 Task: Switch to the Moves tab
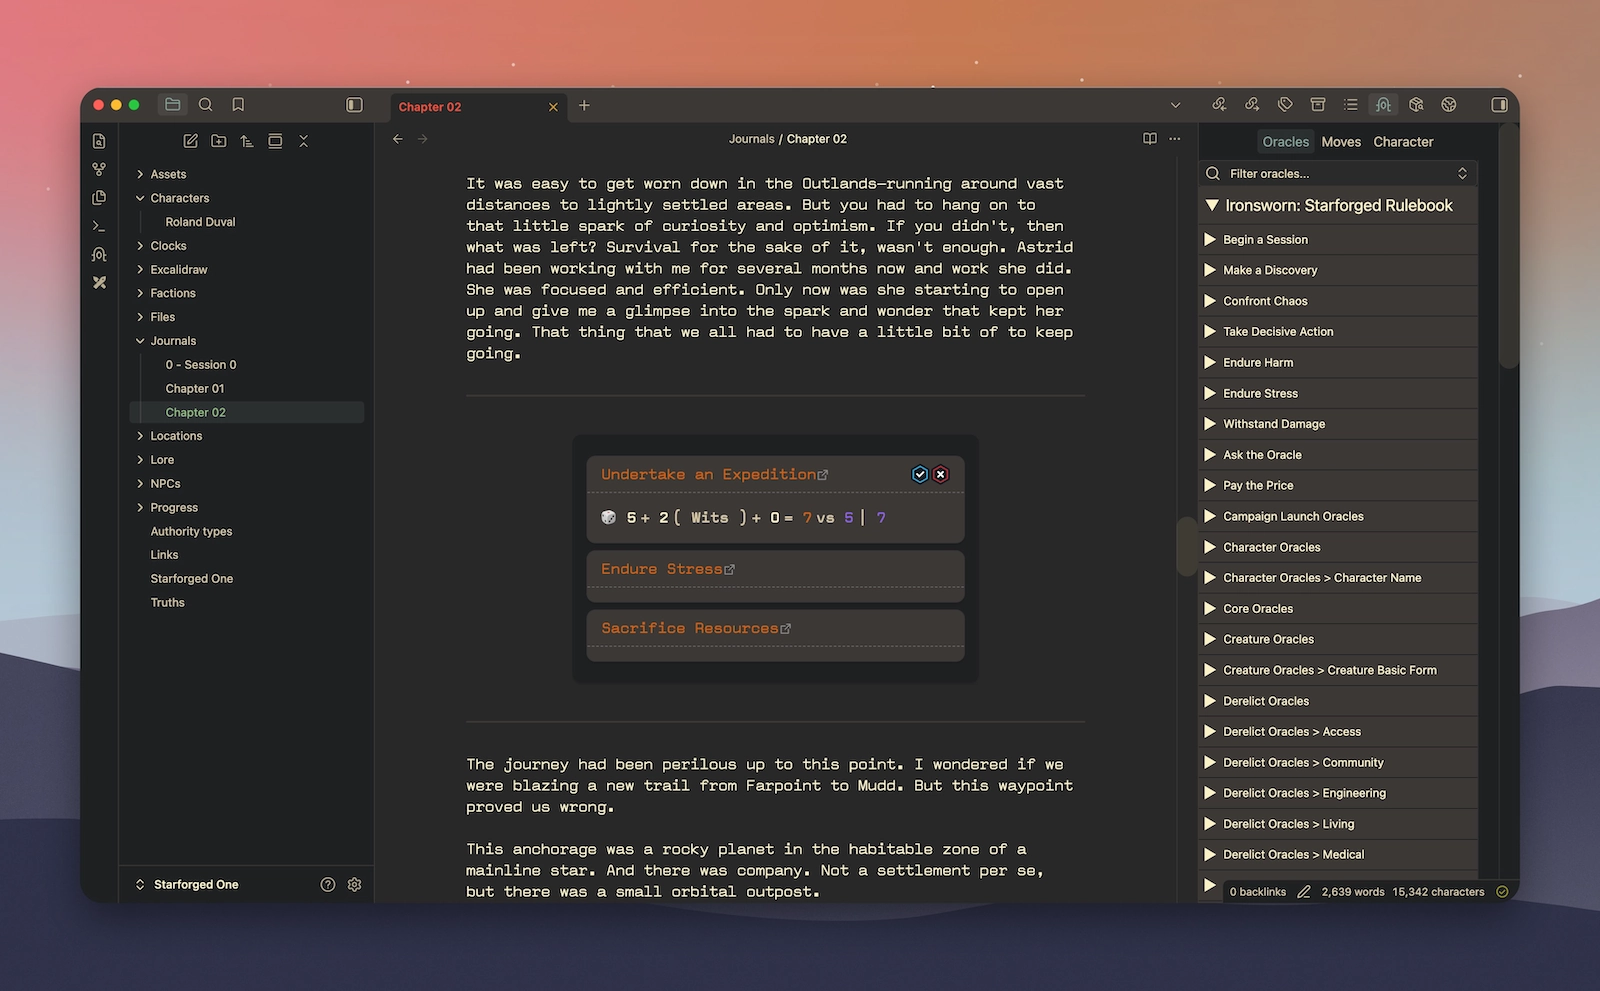[1341, 141]
